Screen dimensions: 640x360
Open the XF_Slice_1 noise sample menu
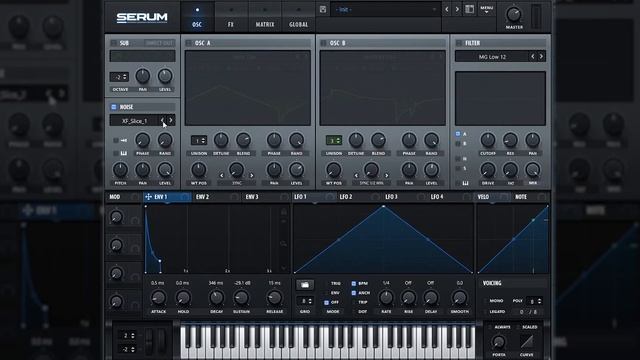click(134, 120)
